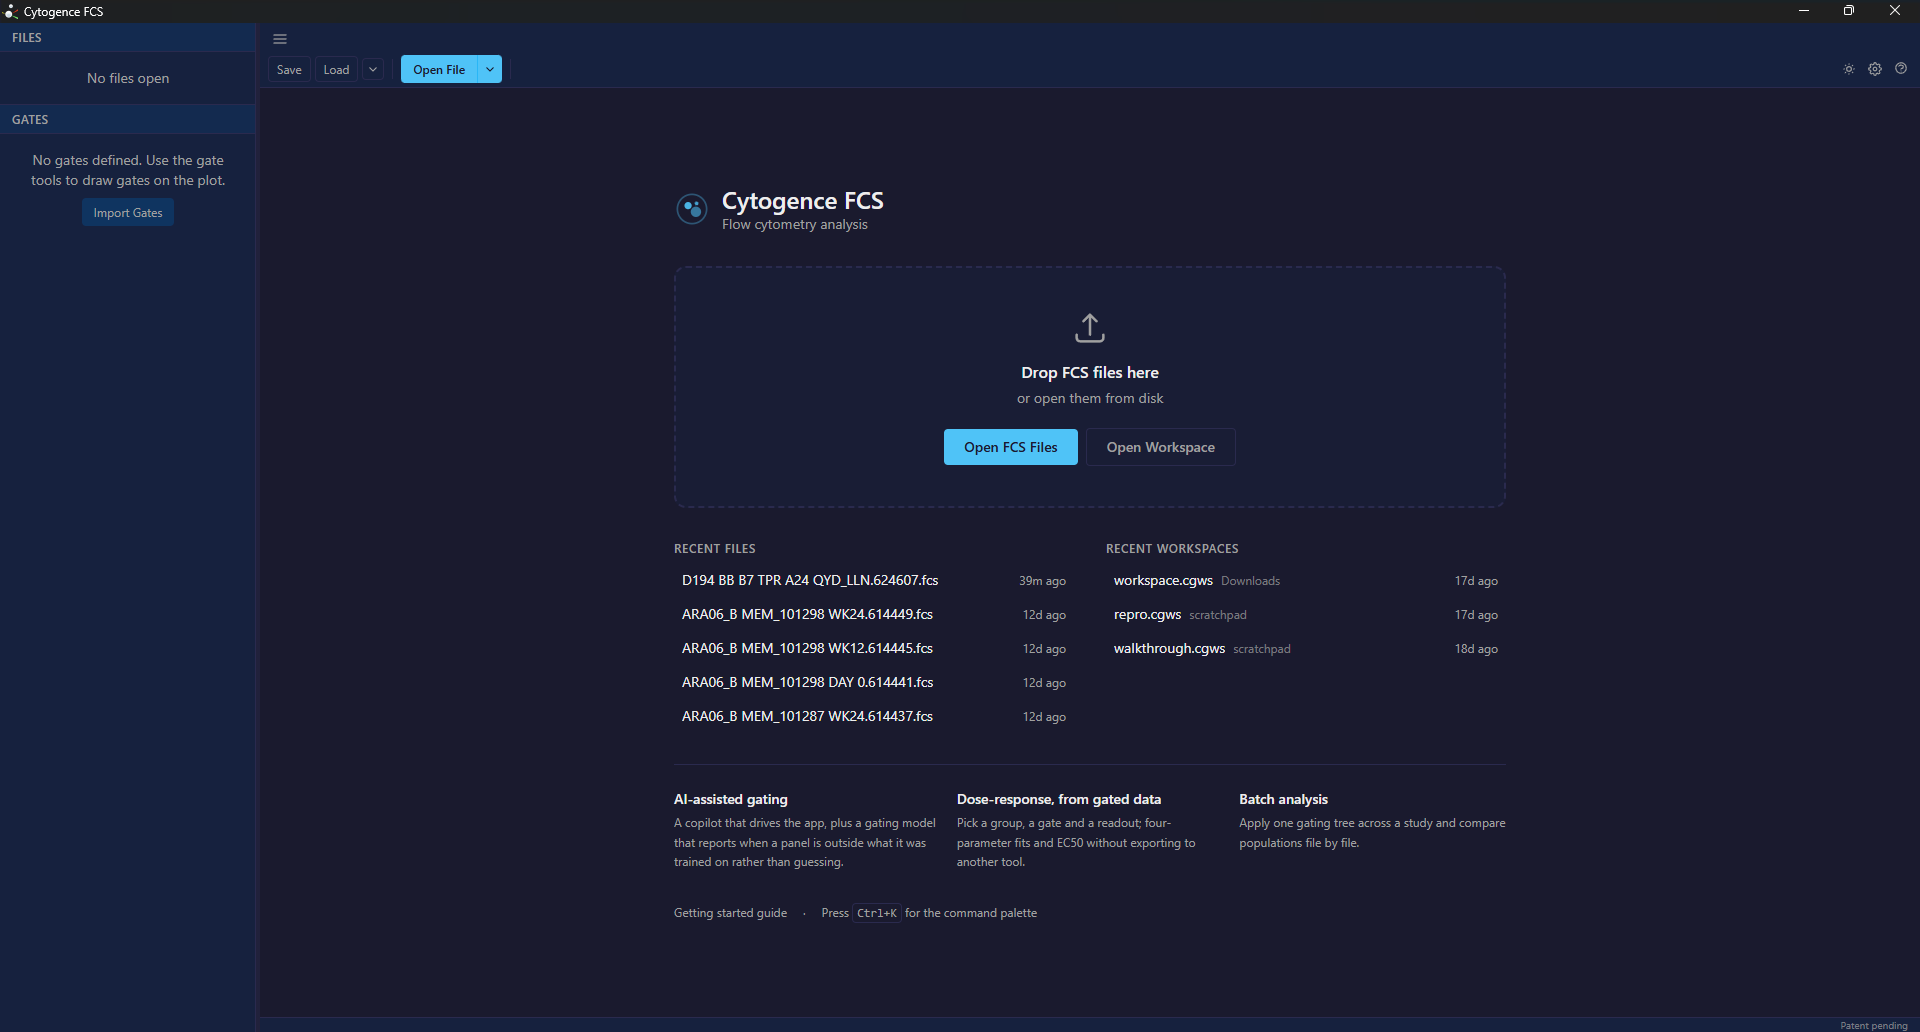Click the Cytogence FCS logo icon

click(692, 209)
